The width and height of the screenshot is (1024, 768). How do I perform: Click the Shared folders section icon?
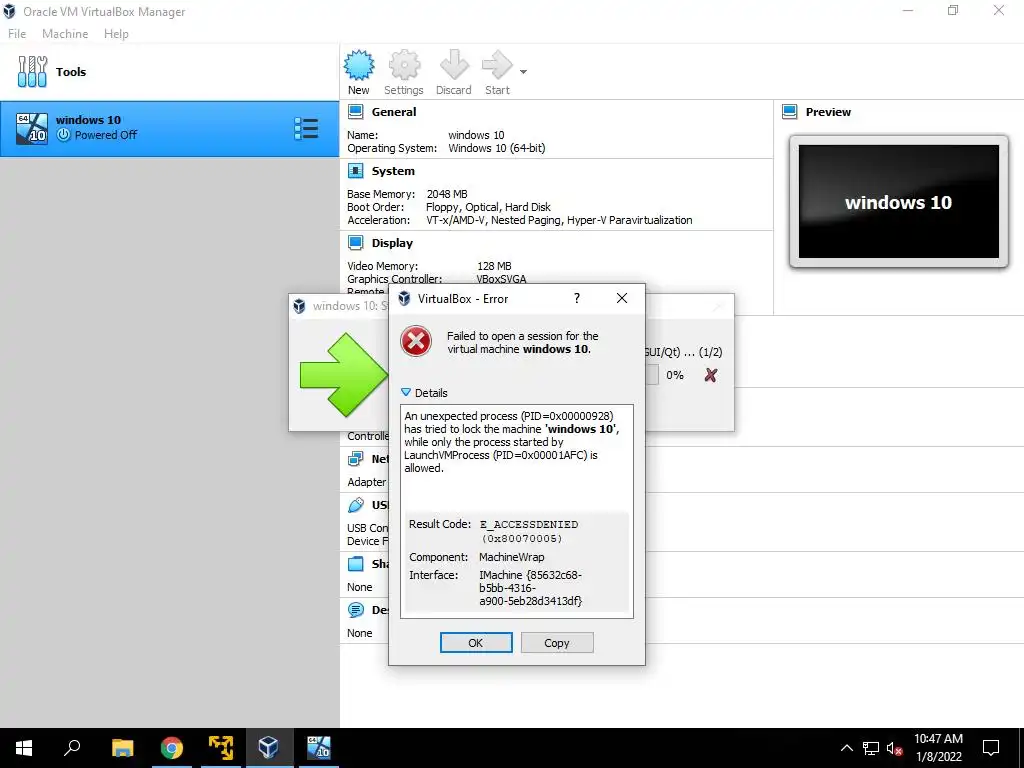tap(355, 564)
